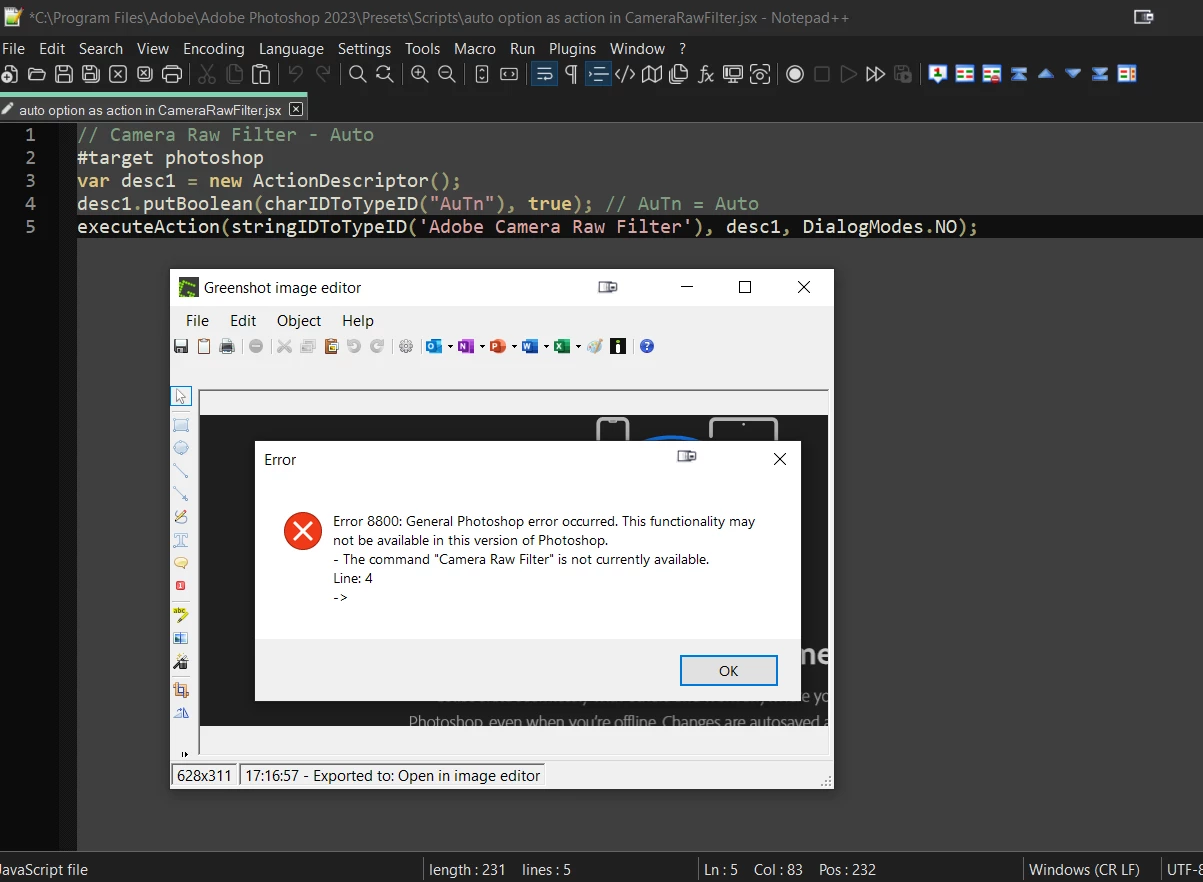Image resolution: width=1203 pixels, height=882 pixels.
Task: Click '628x311' size in Greenshot status bar
Action: 204,775
